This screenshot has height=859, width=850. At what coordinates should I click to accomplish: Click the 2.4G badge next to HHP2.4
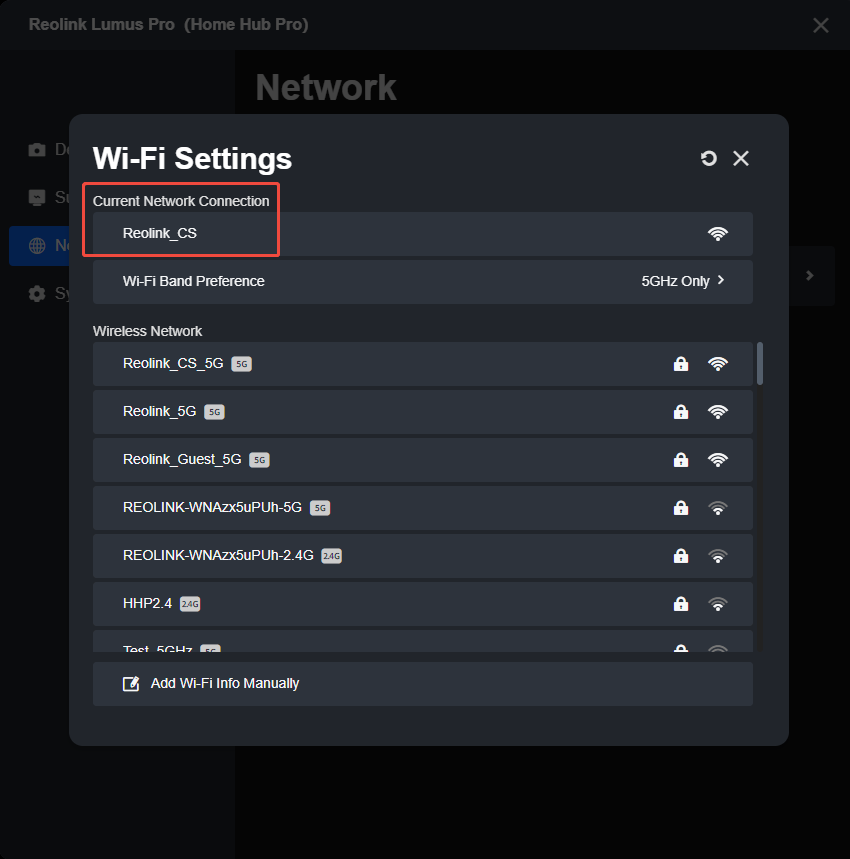190,604
